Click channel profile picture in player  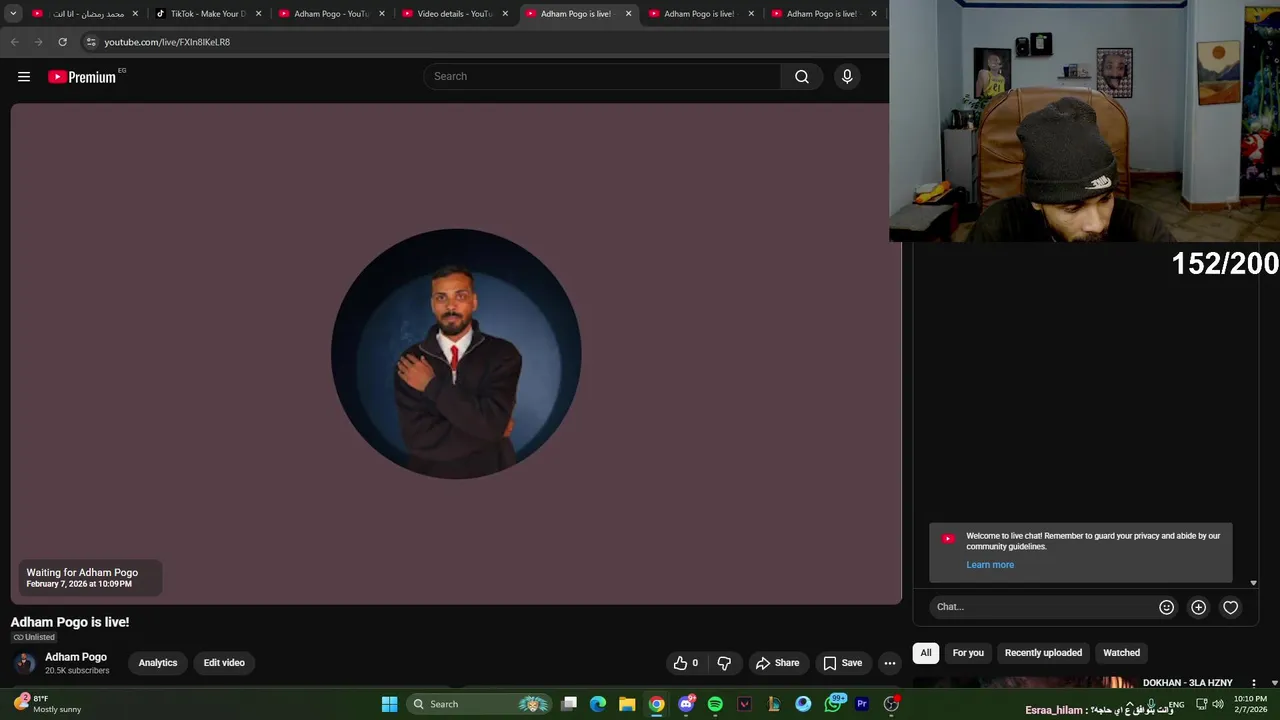coord(456,354)
